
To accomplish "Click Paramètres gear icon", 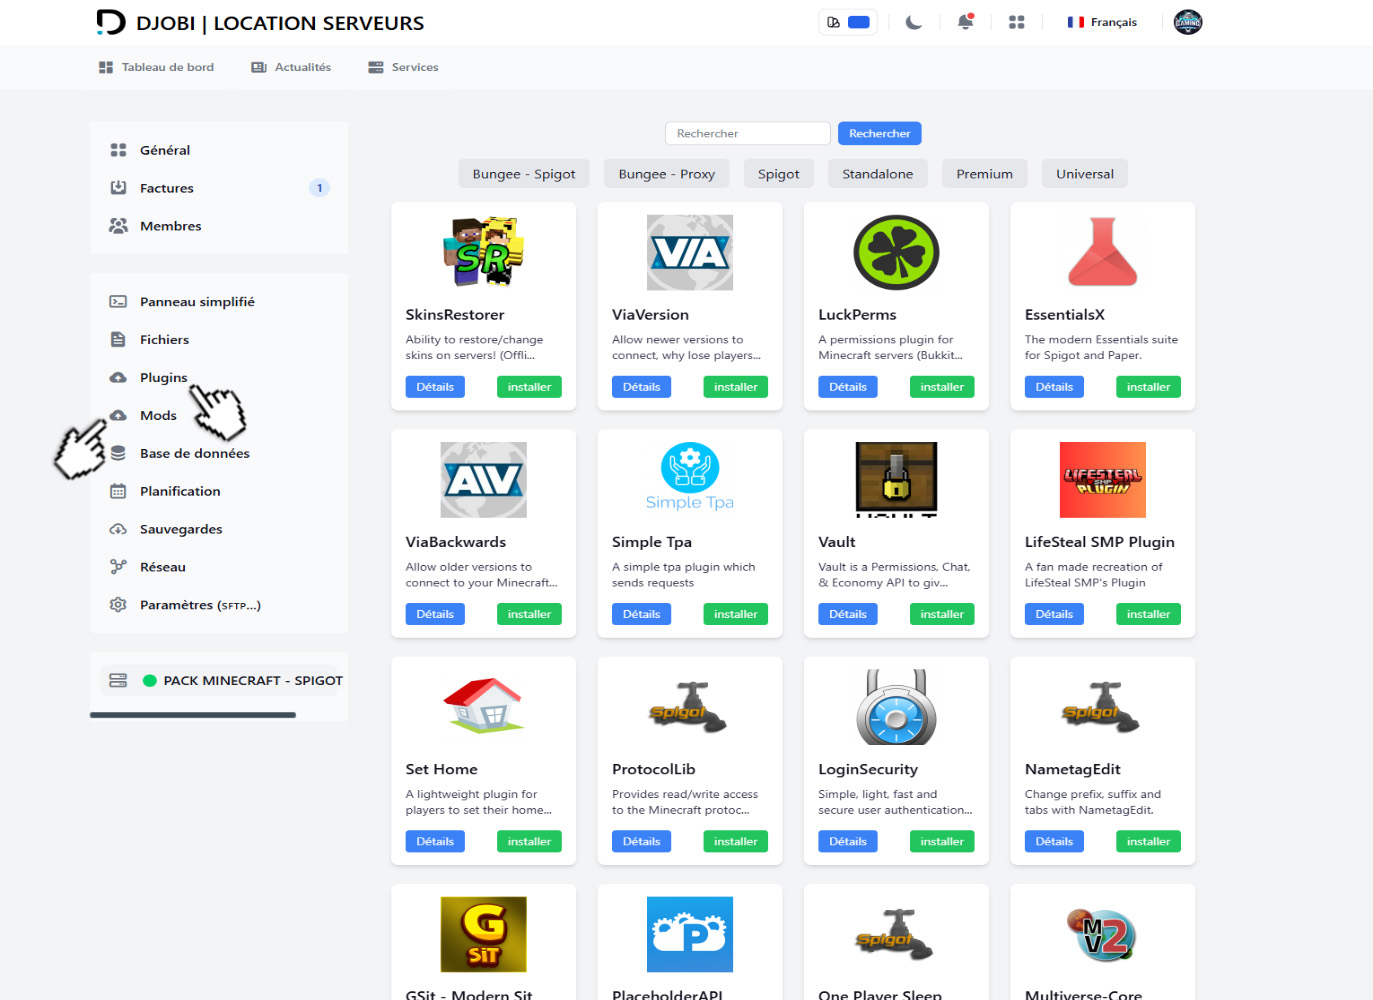I will pos(118,605).
